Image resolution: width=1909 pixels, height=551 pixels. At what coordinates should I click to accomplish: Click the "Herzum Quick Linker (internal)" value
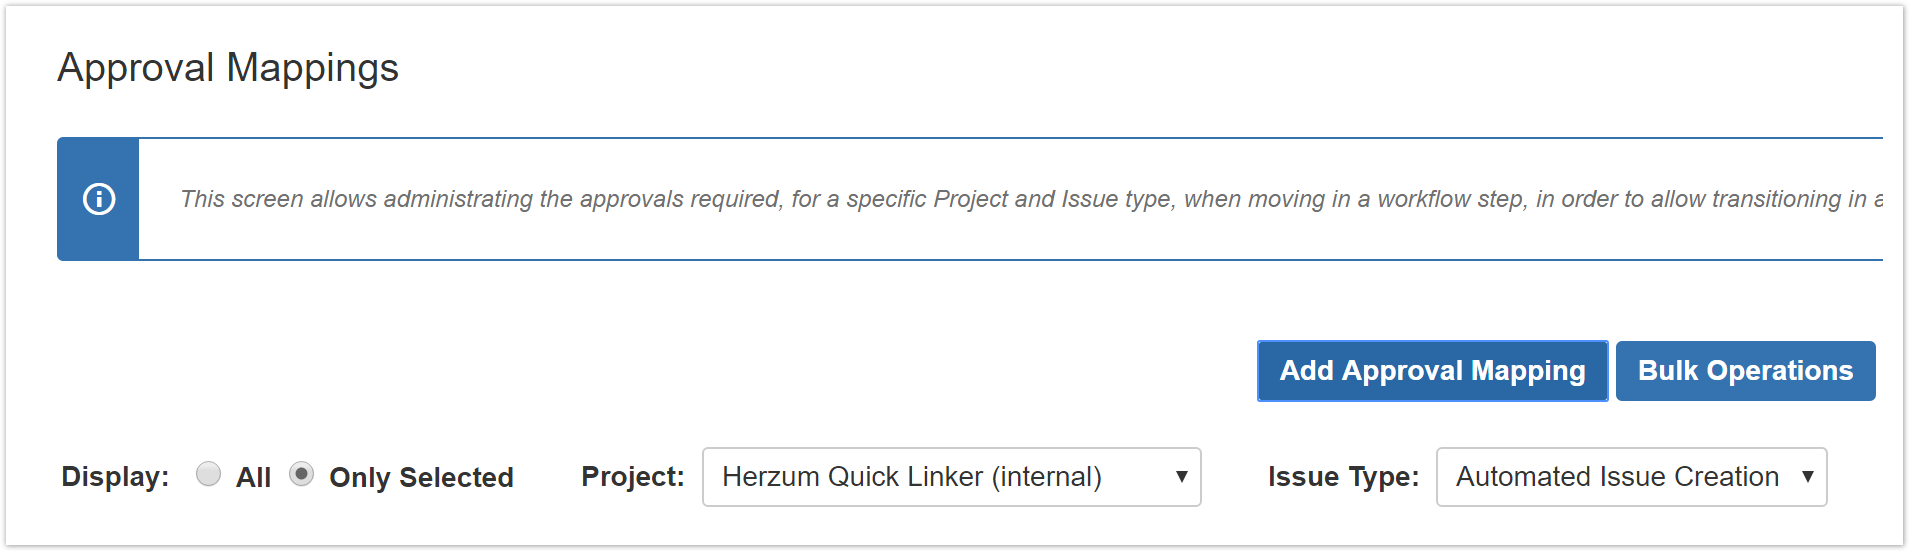tap(911, 477)
